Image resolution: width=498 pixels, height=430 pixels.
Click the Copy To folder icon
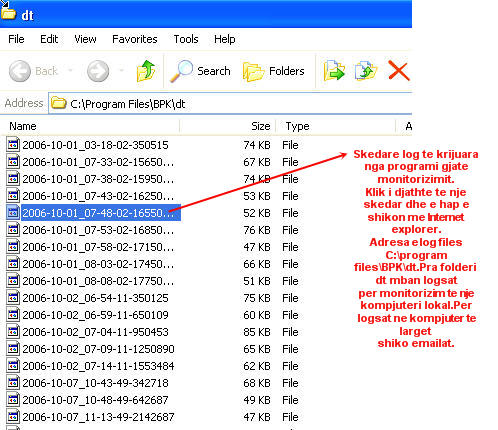tap(366, 70)
